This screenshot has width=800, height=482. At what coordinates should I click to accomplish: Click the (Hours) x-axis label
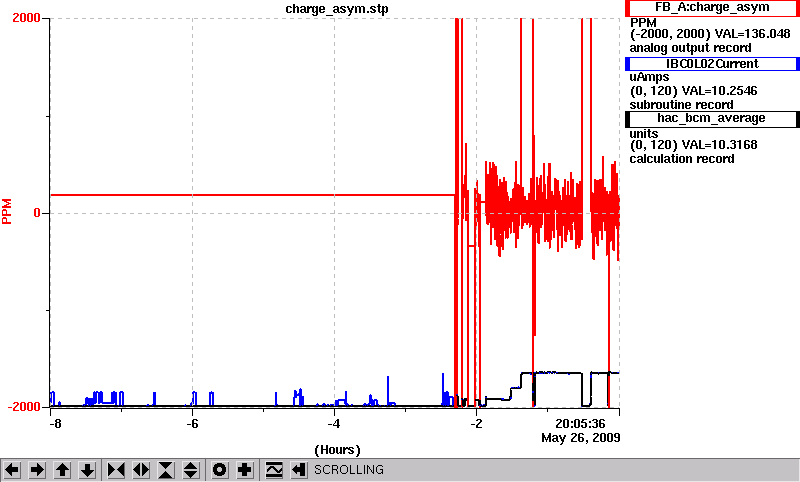coord(337,450)
